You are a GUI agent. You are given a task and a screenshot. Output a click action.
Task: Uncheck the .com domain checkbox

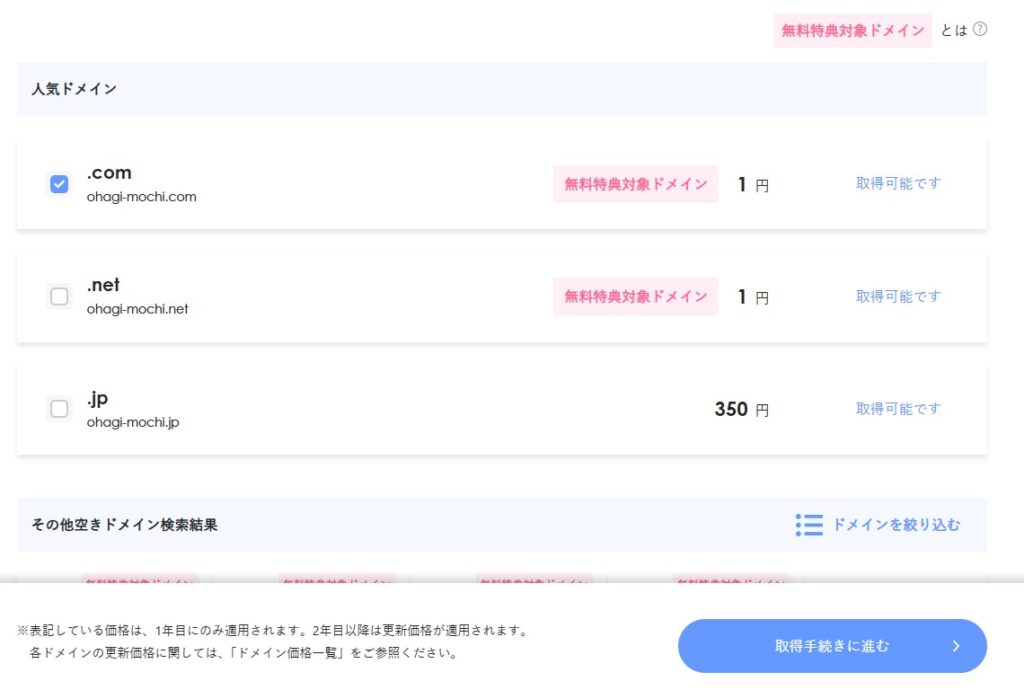point(59,184)
